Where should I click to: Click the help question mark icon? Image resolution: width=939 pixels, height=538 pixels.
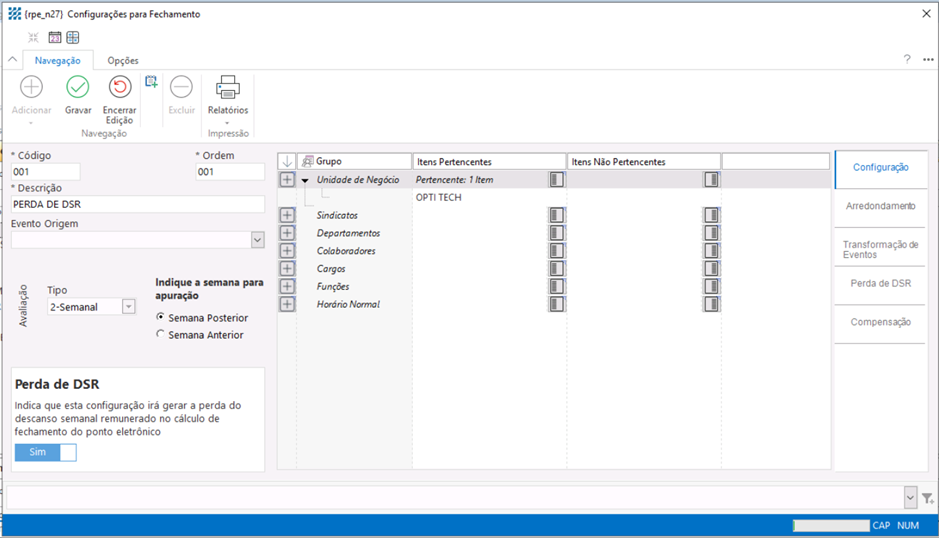click(907, 60)
